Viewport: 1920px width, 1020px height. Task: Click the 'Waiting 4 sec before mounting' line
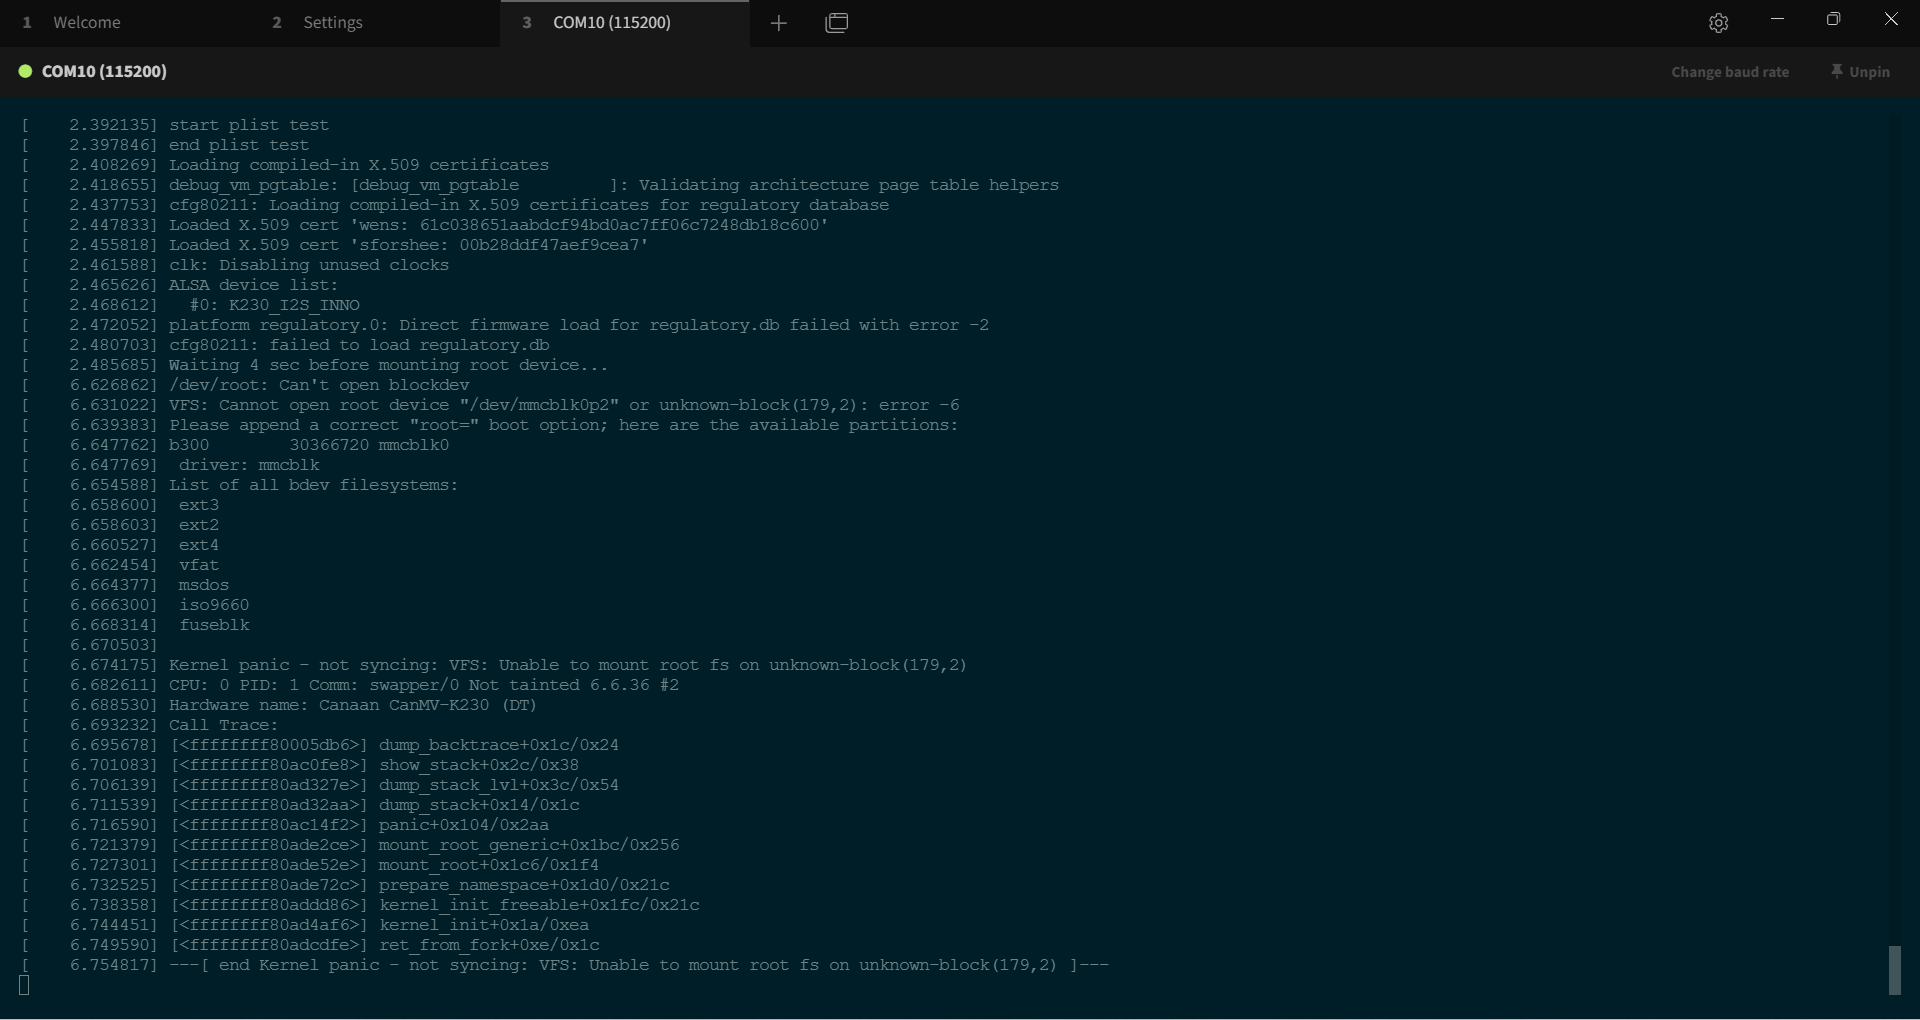coord(388,366)
